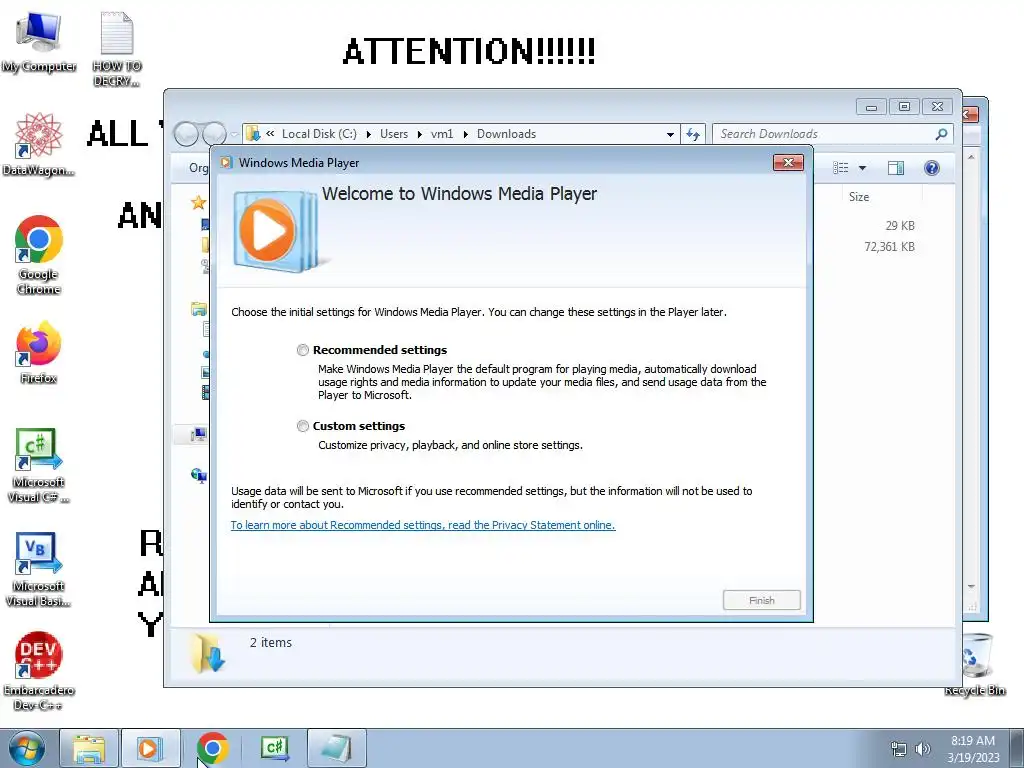The width and height of the screenshot is (1024, 768).
Task: Close the Downloads Explorer window
Action: [937, 107]
